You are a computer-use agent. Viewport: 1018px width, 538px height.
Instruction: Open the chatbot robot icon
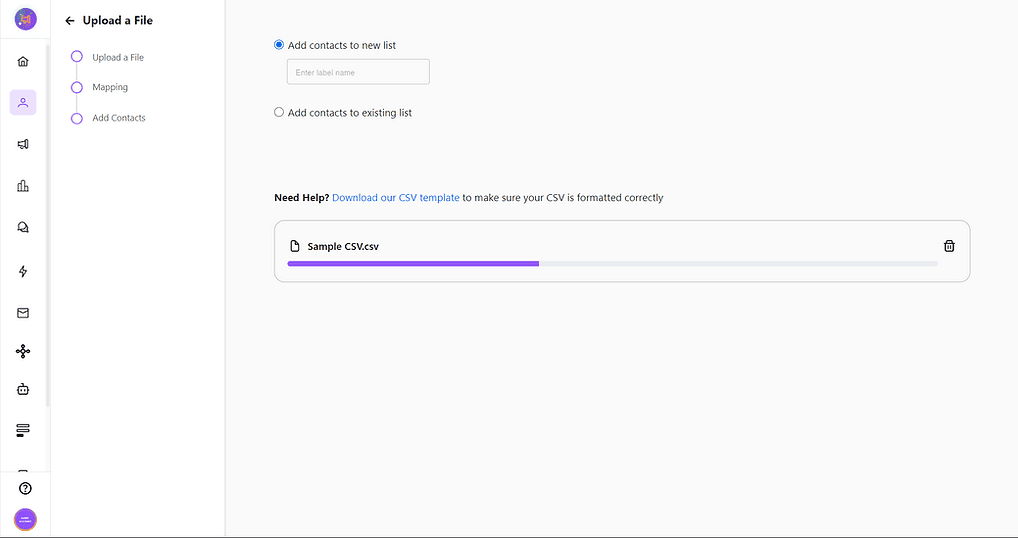(23, 389)
